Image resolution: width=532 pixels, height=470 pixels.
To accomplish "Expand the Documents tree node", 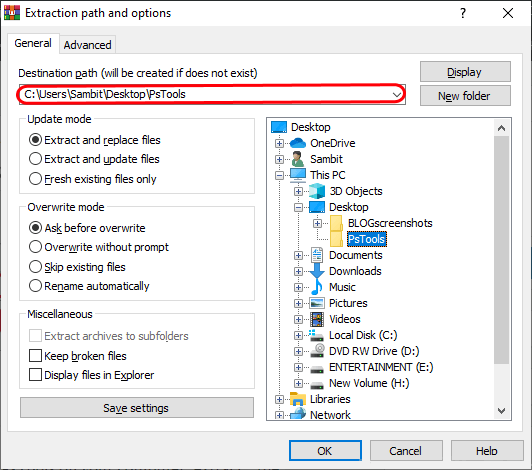I will [x=298, y=256].
